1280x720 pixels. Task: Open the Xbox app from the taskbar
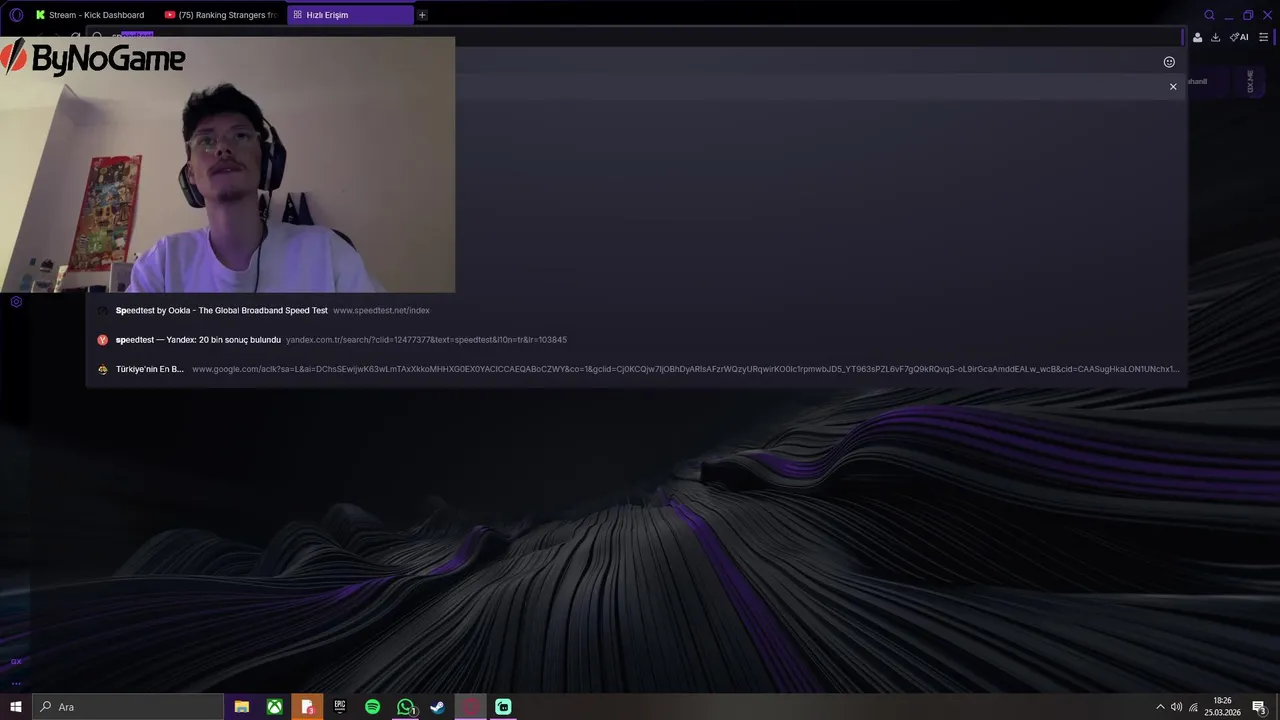point(274,707)
